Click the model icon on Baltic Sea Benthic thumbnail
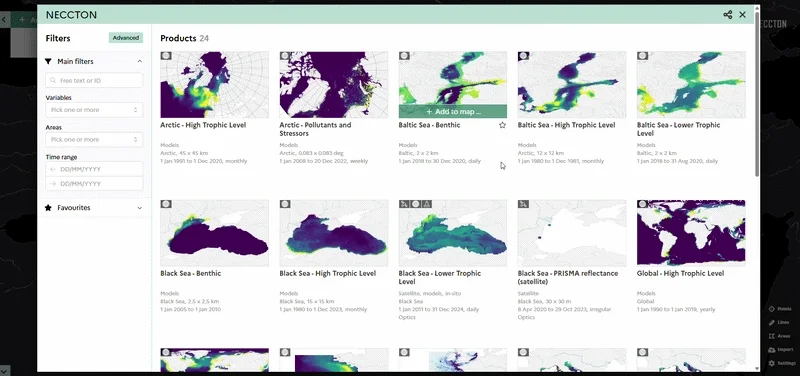The image size is (800, 376). click(404, 56)
